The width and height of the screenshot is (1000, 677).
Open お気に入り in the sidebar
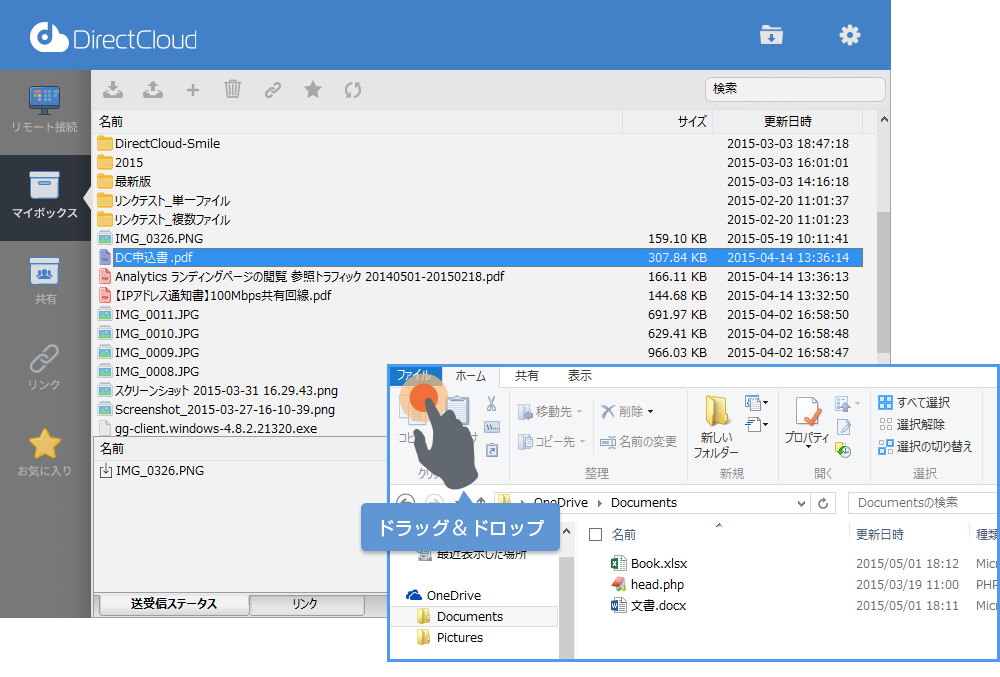45,453
